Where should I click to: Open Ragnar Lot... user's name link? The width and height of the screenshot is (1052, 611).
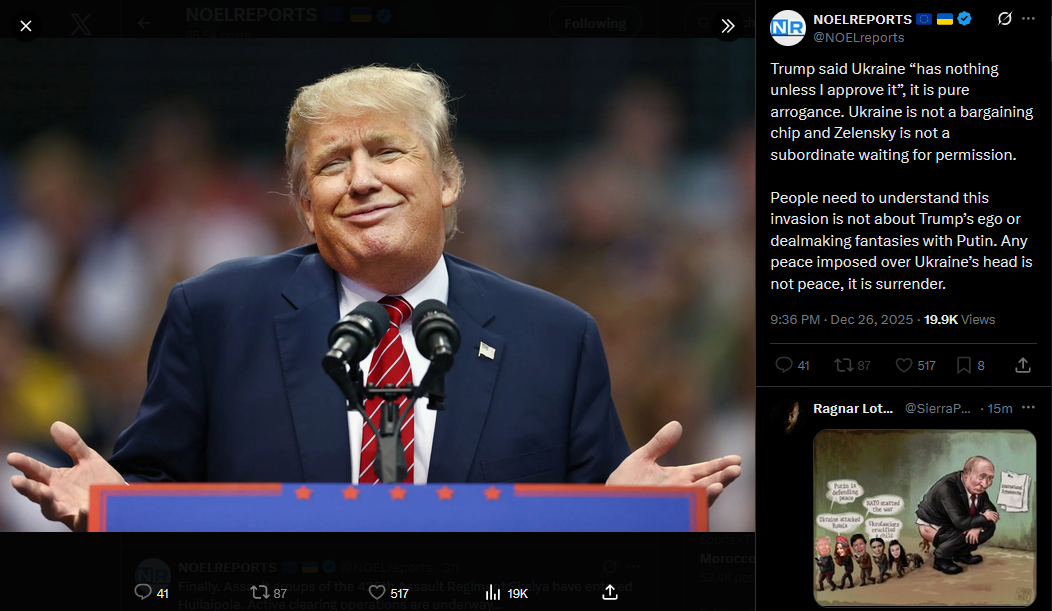coord(853,408)
